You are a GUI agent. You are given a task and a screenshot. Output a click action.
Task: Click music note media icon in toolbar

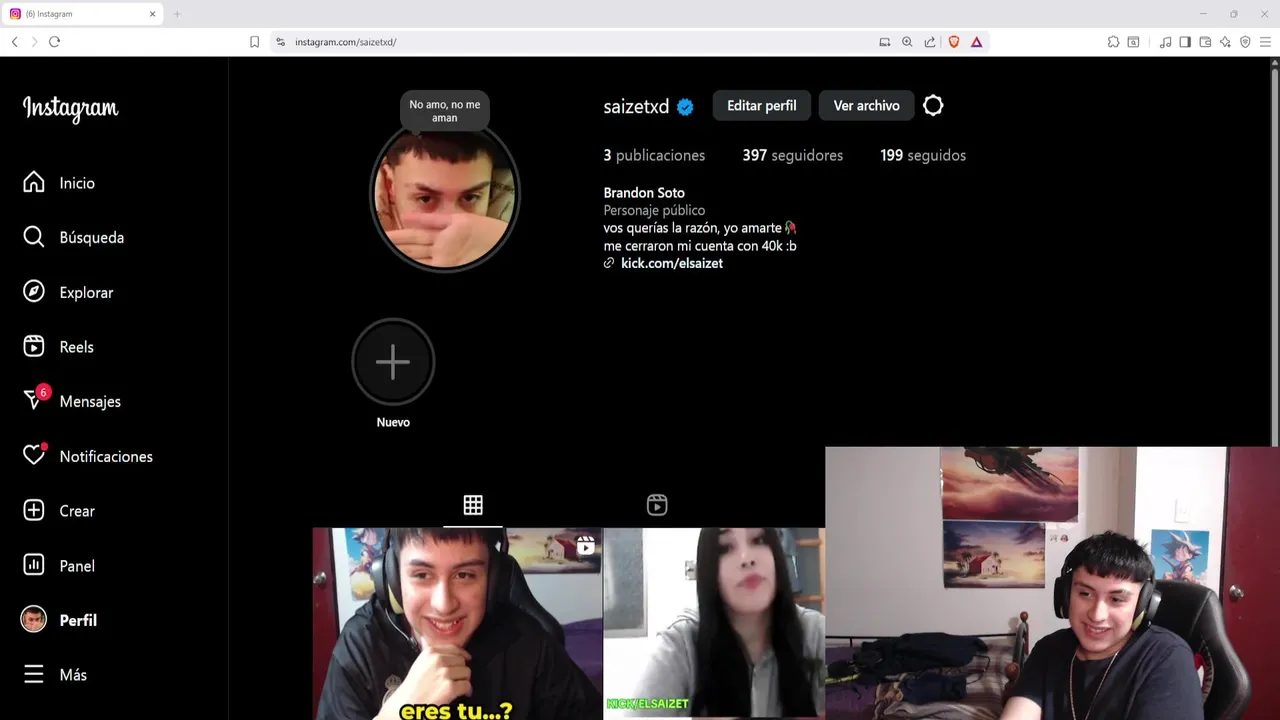click(x=1165, y=42)
